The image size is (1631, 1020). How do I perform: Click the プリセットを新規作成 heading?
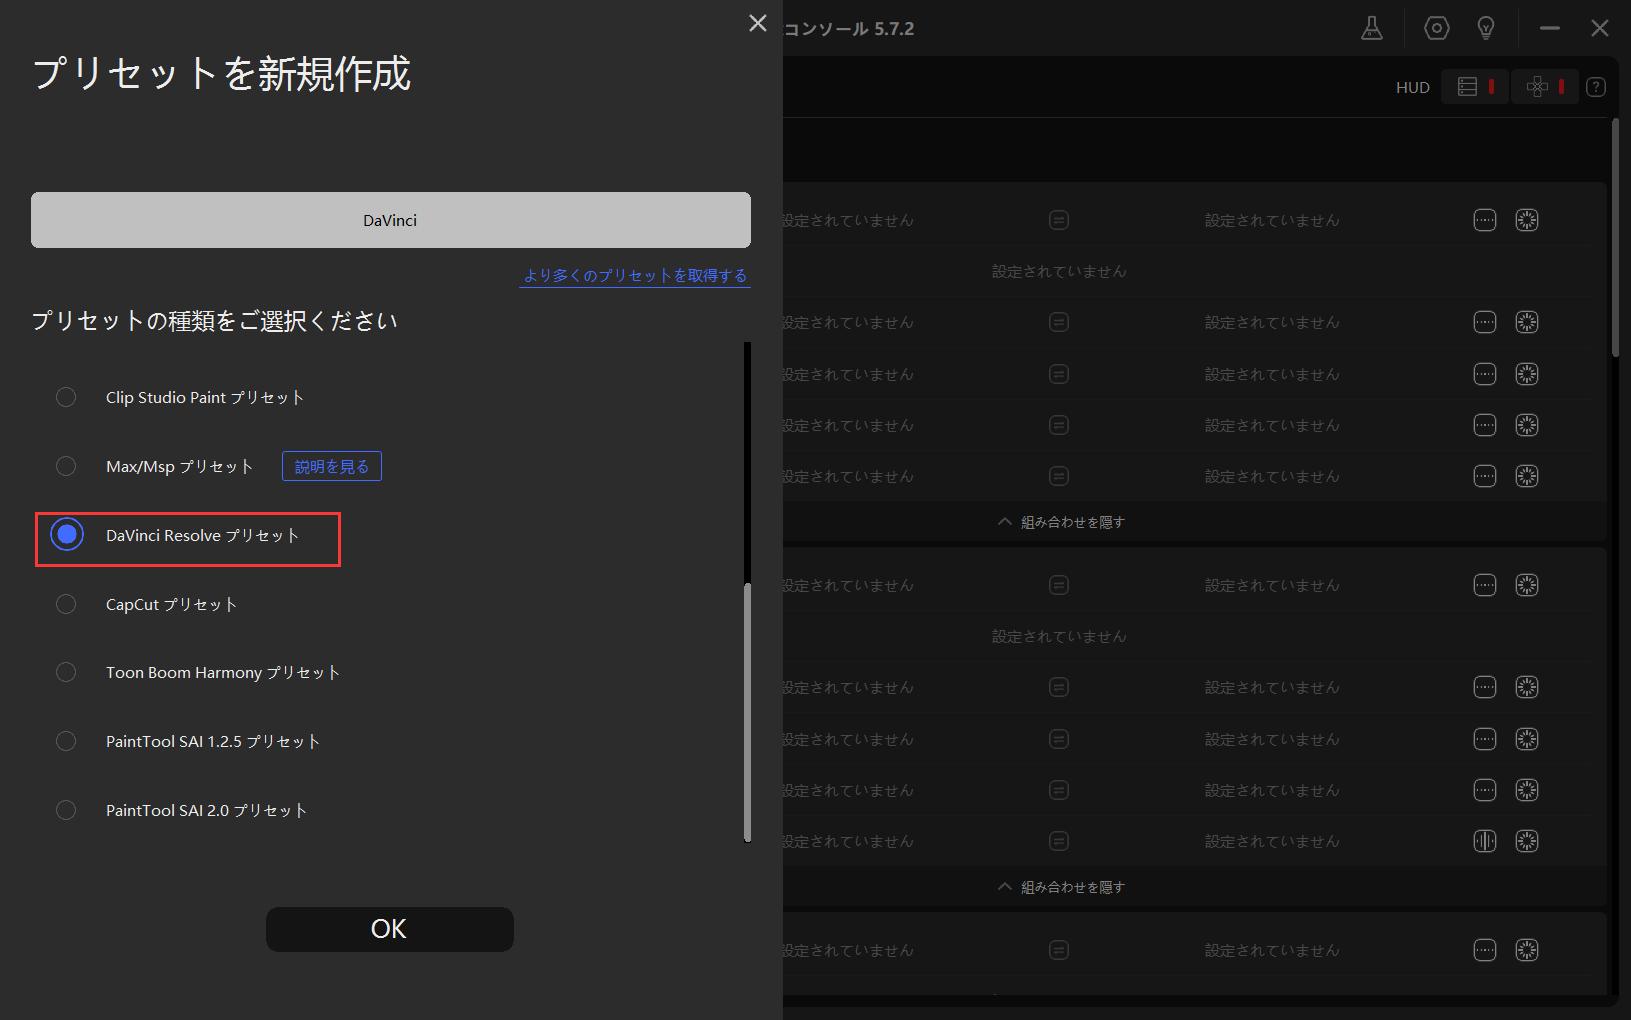pyautogui.click(x=222, y=74)
